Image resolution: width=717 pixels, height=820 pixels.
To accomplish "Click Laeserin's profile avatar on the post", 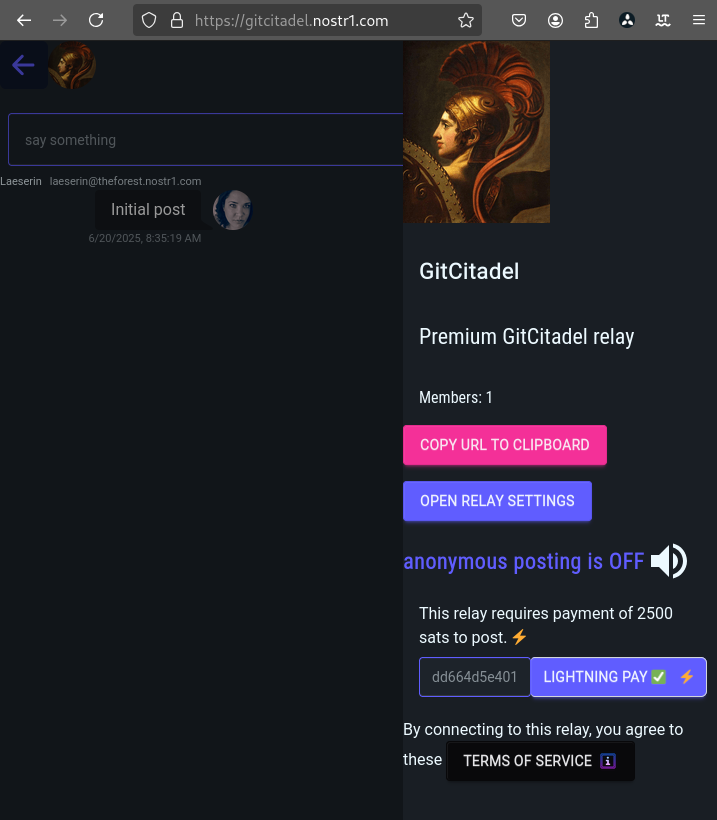I will coord(232,210).
